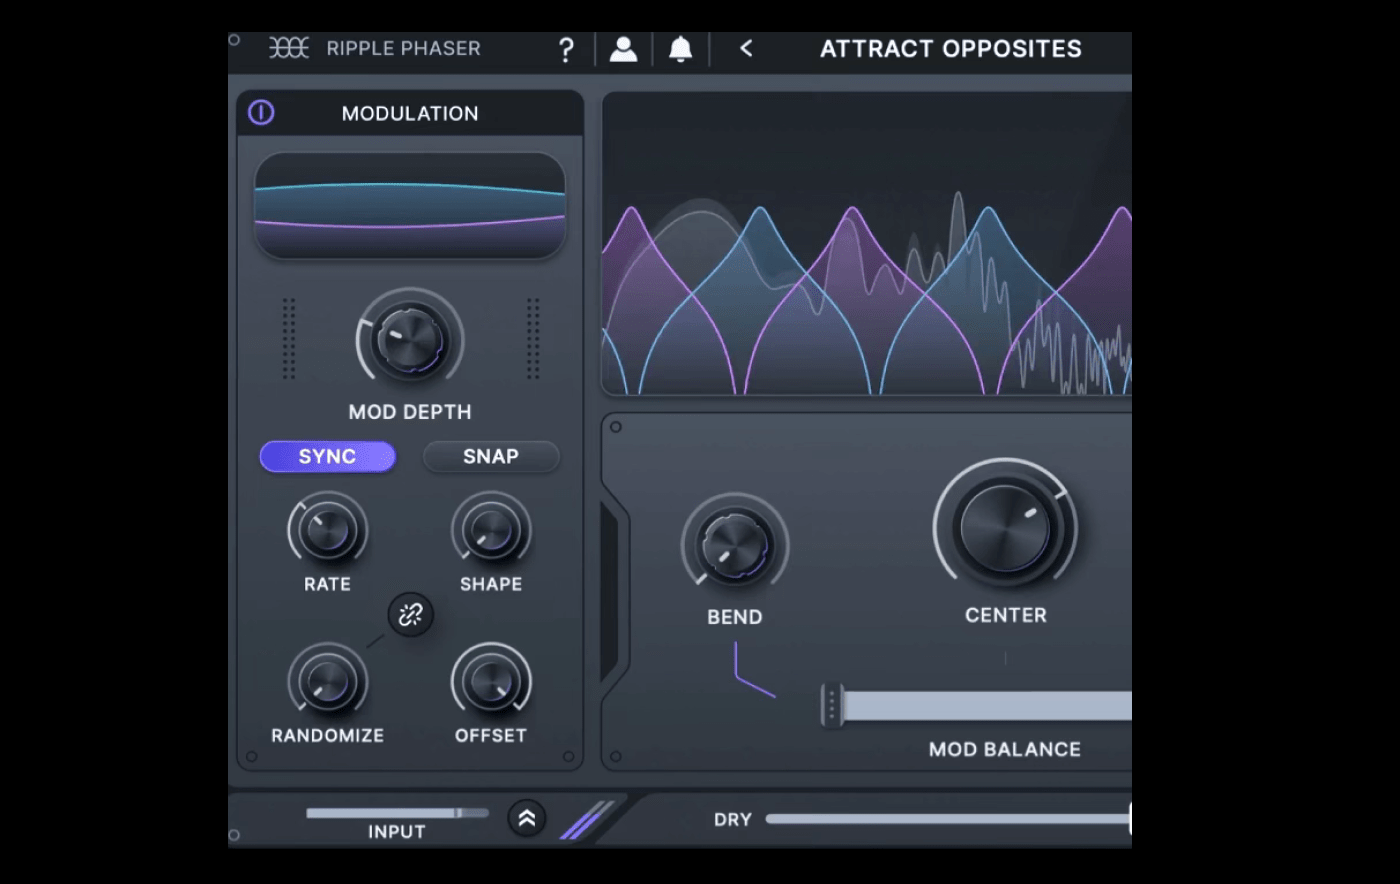Disable the SYNC toggle

tap(327, 456)
